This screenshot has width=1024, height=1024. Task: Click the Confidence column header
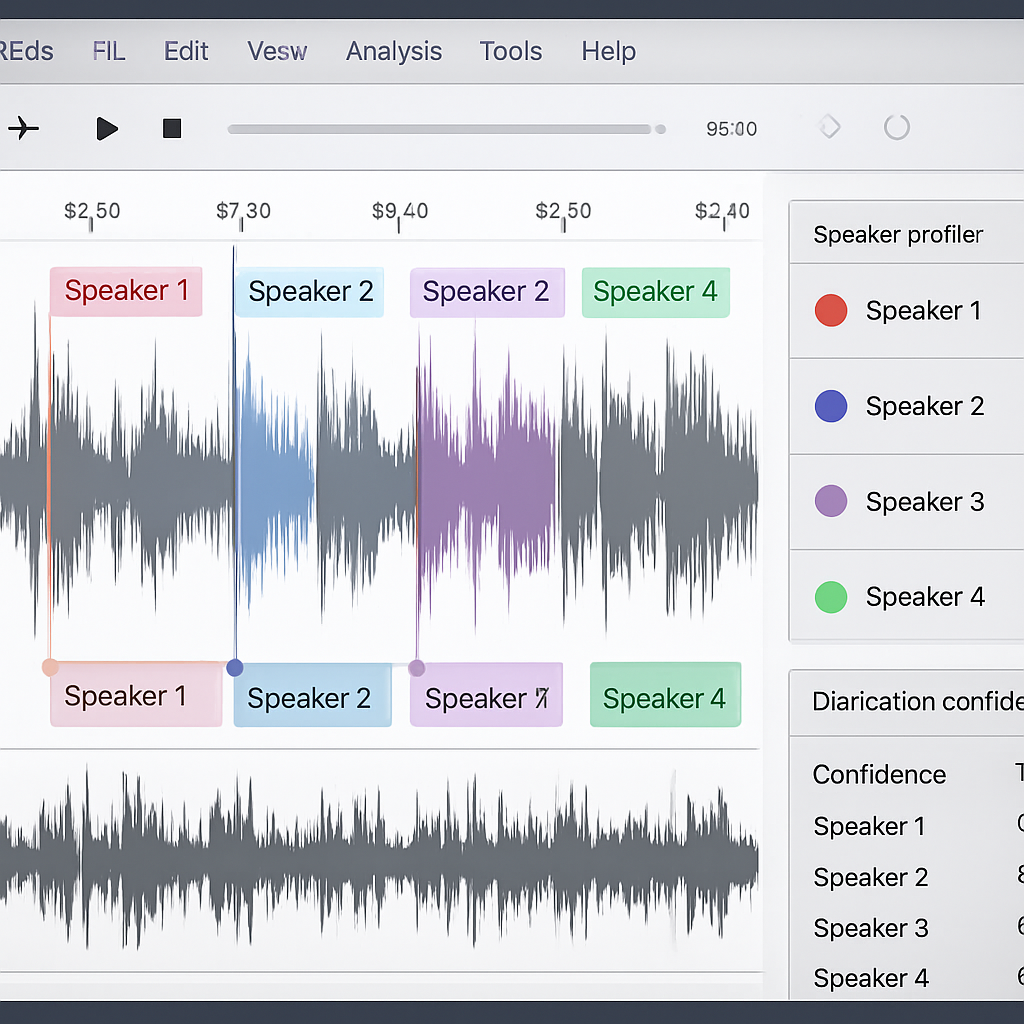coord(879,775)
